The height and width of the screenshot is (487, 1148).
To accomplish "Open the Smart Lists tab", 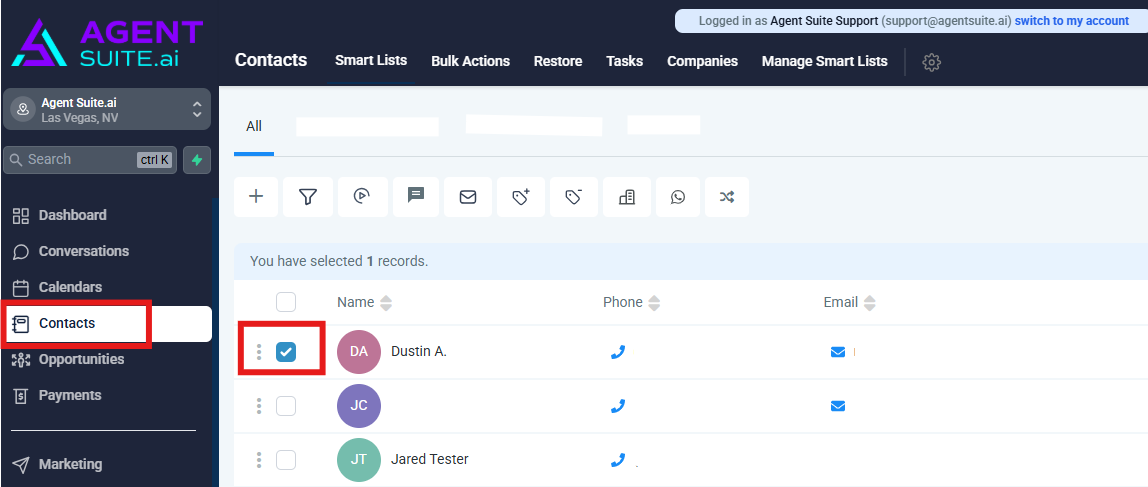I will tap(371, 61).
